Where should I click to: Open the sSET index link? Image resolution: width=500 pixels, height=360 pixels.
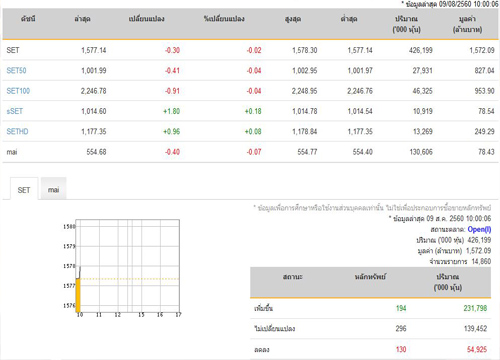click(x=15, y=111)
